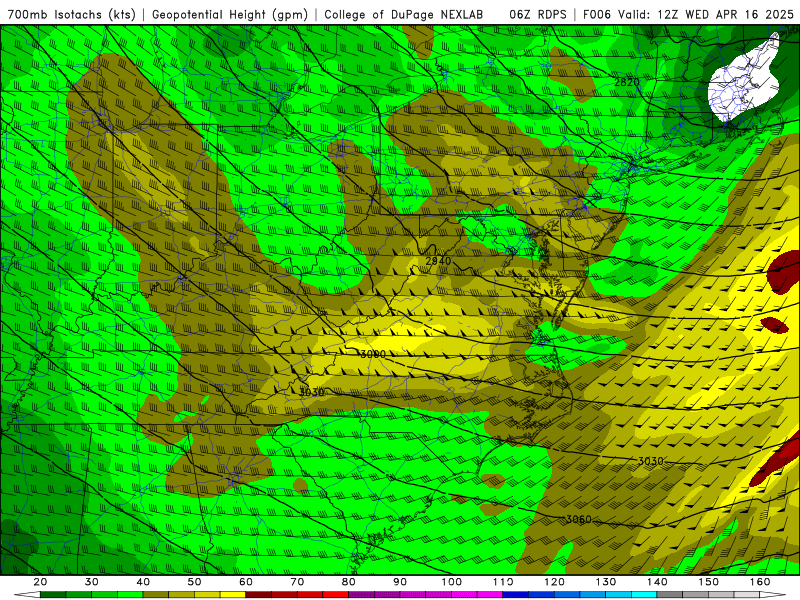Click the 140 value on the color scale
Screen dimensions: 800x600
(x=657, y=582)
